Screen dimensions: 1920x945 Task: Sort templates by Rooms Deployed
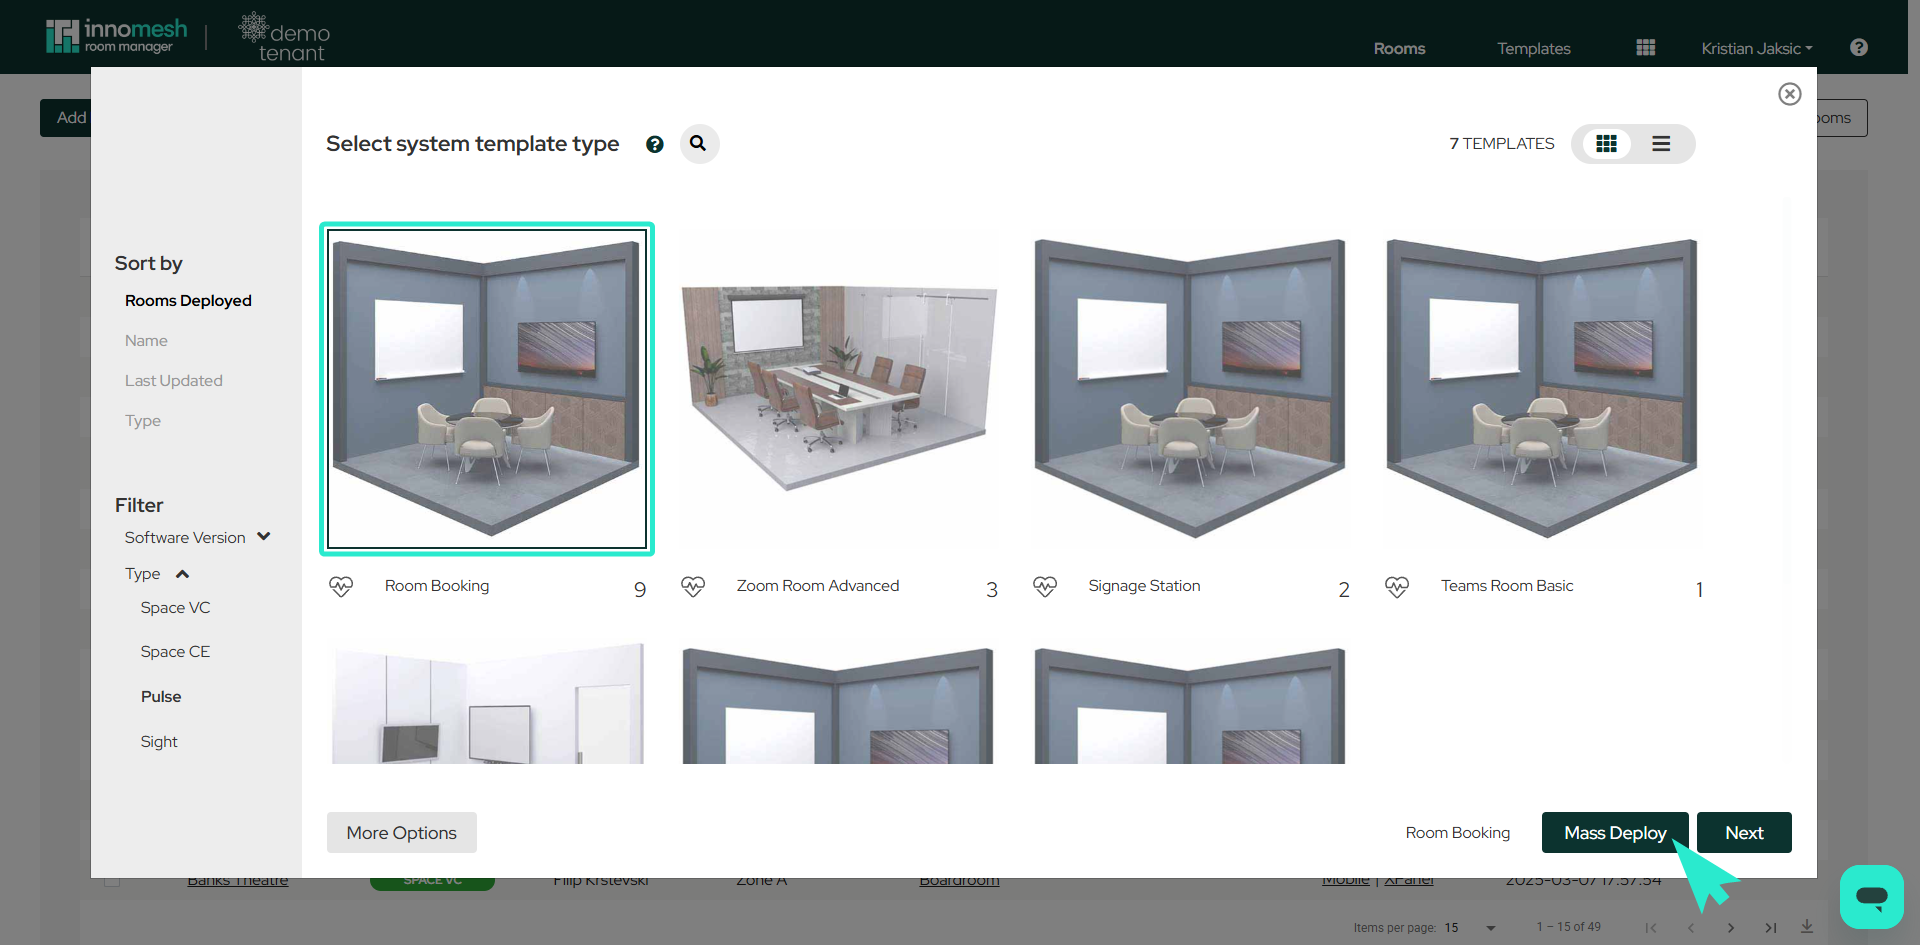[x=188, y=301]
